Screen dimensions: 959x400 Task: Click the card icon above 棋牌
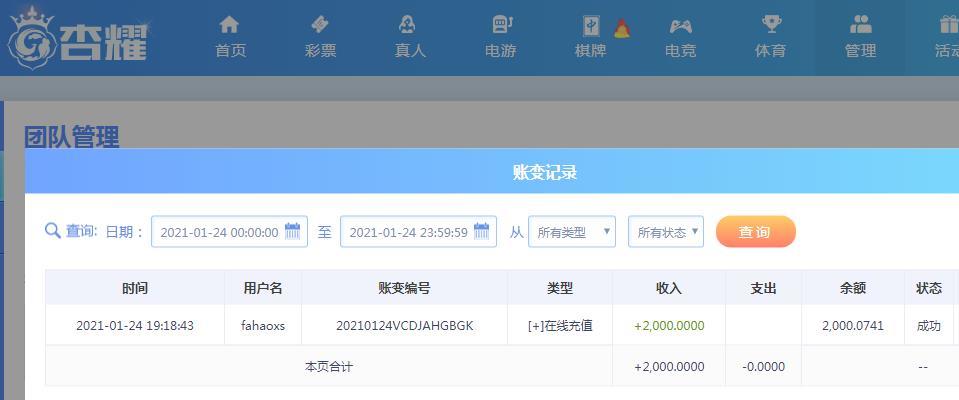coord(591,26)
